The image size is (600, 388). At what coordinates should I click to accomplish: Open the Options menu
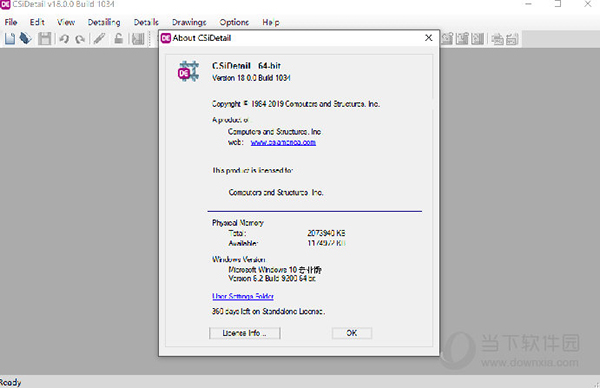coord(234,22)
